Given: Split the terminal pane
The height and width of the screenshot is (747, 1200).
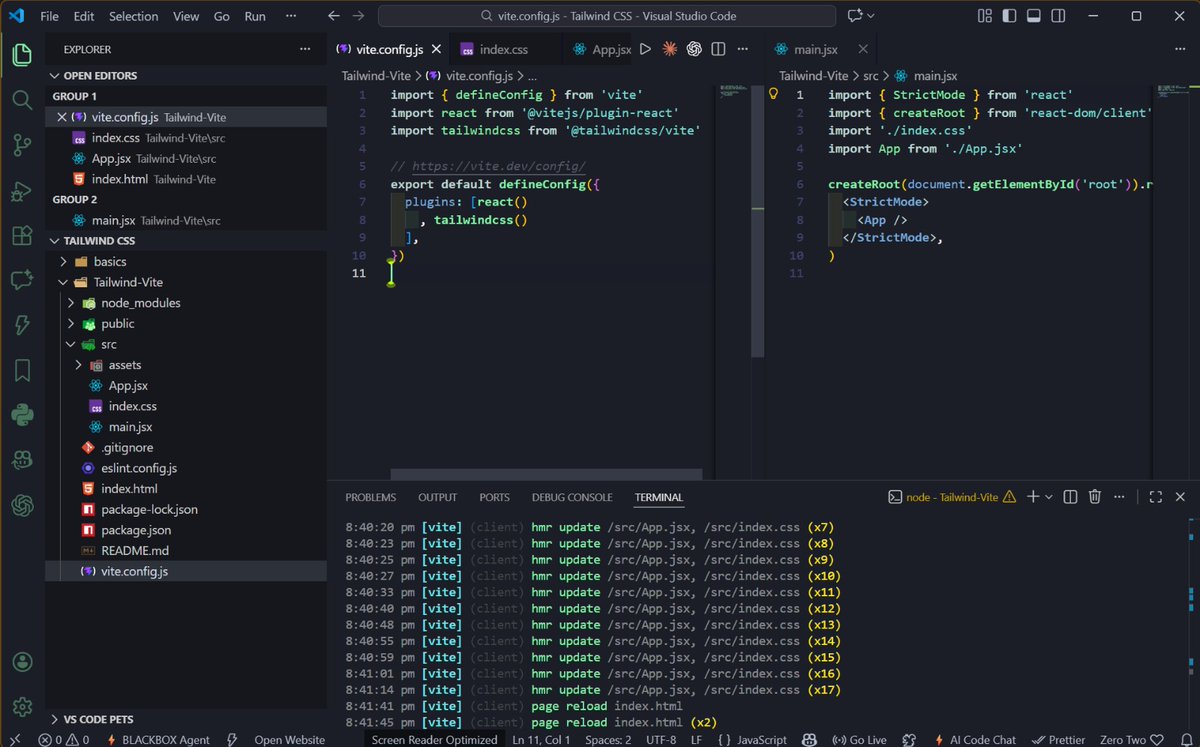Looking at the screenshot, I should [1070, 497].
